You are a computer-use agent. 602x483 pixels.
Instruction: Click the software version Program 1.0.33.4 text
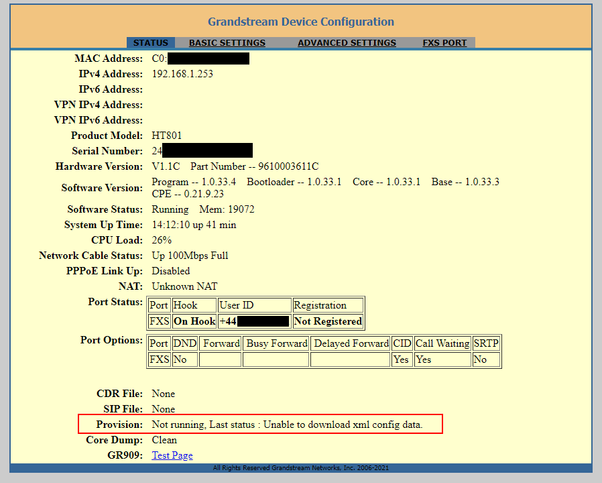[194, 181]
